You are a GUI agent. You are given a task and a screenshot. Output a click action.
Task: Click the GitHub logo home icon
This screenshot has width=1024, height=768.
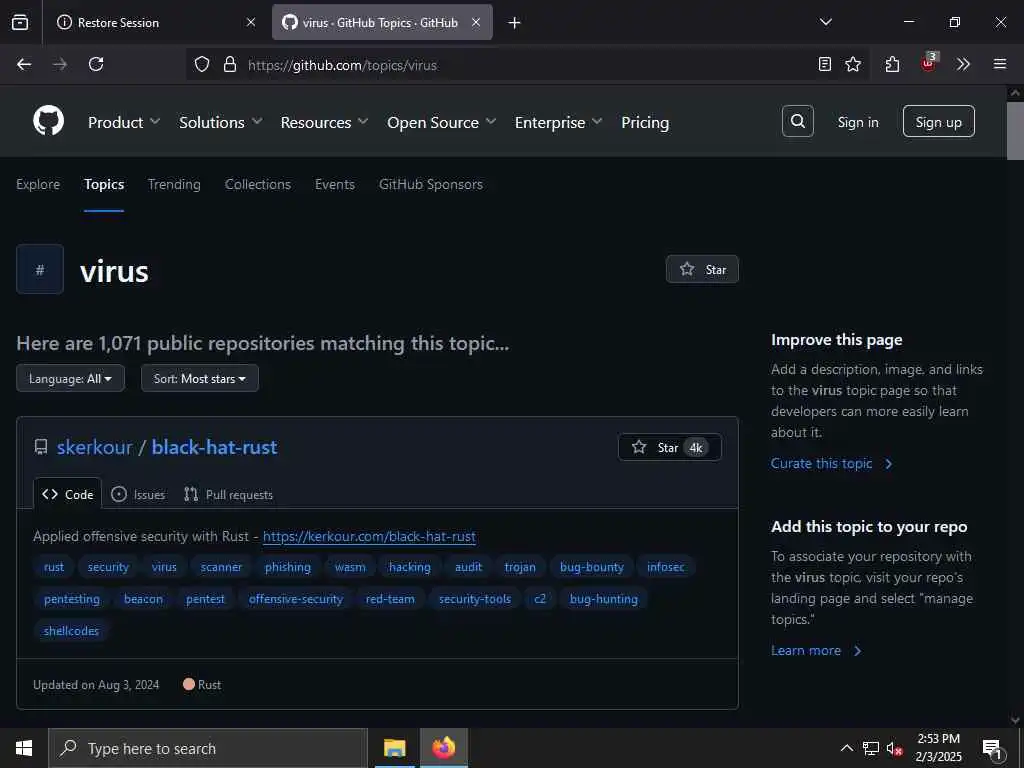[x=48, y=121]
